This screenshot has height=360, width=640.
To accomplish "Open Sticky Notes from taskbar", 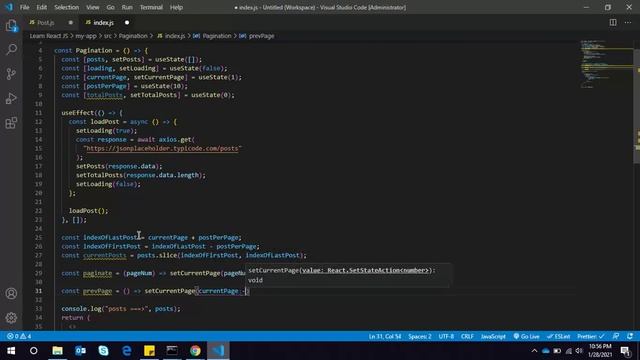I will point(149,351).
